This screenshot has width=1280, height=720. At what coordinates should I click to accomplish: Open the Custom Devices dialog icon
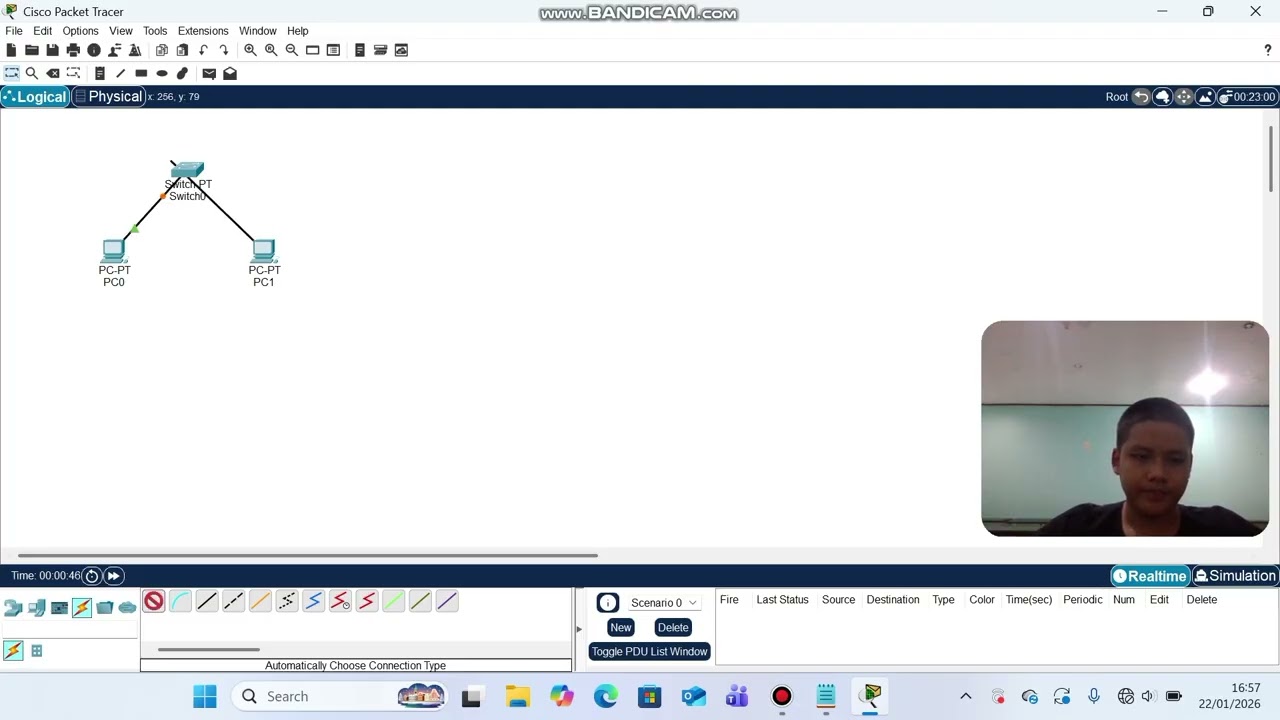pos(334,50)
